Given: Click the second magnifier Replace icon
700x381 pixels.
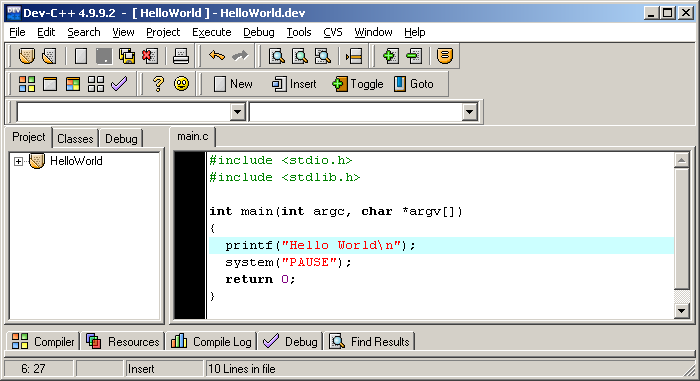Looking at the screenshot, I should point(300,56).
